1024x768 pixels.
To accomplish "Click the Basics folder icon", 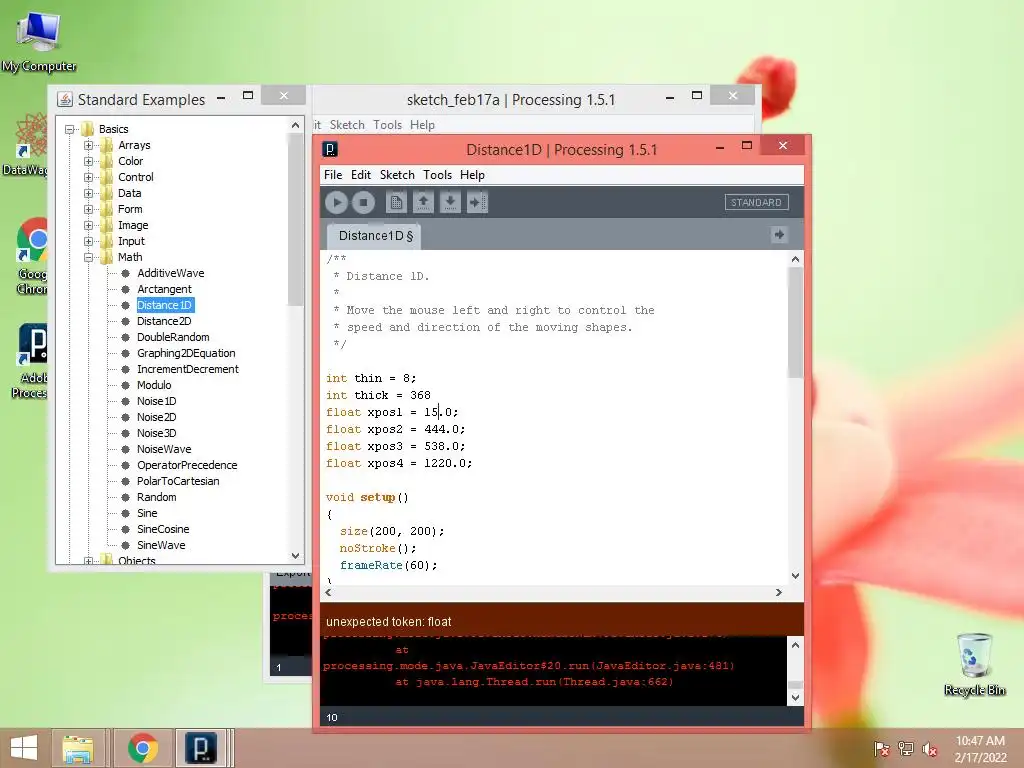I will (88, 129).
